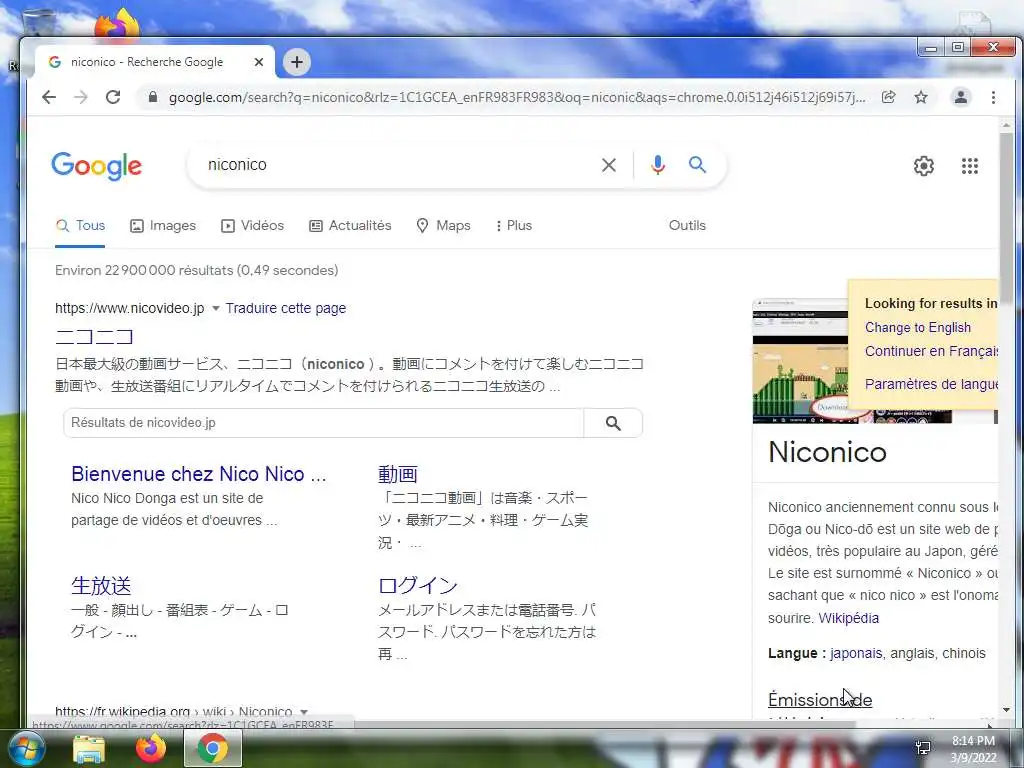This screenshot has width=1024, height=768.
Task: Open Paramètres de langue link
Action: [931, 384]
